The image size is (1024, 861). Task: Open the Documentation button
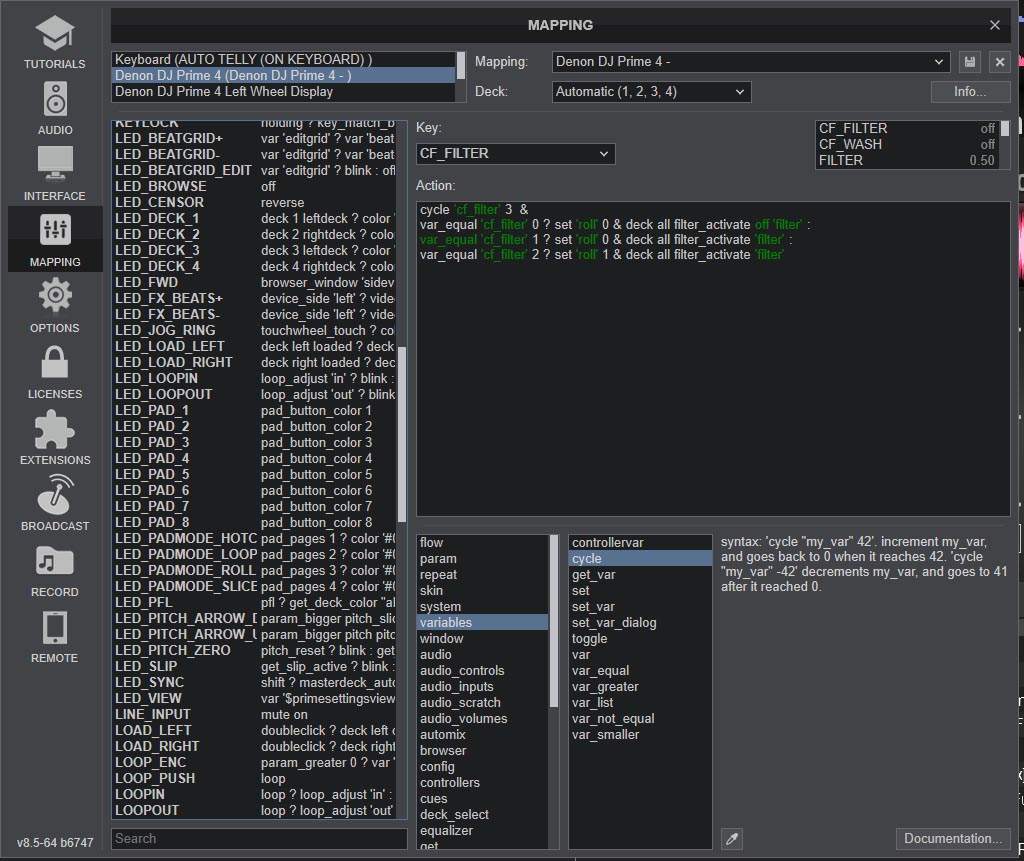coord(953,839)
